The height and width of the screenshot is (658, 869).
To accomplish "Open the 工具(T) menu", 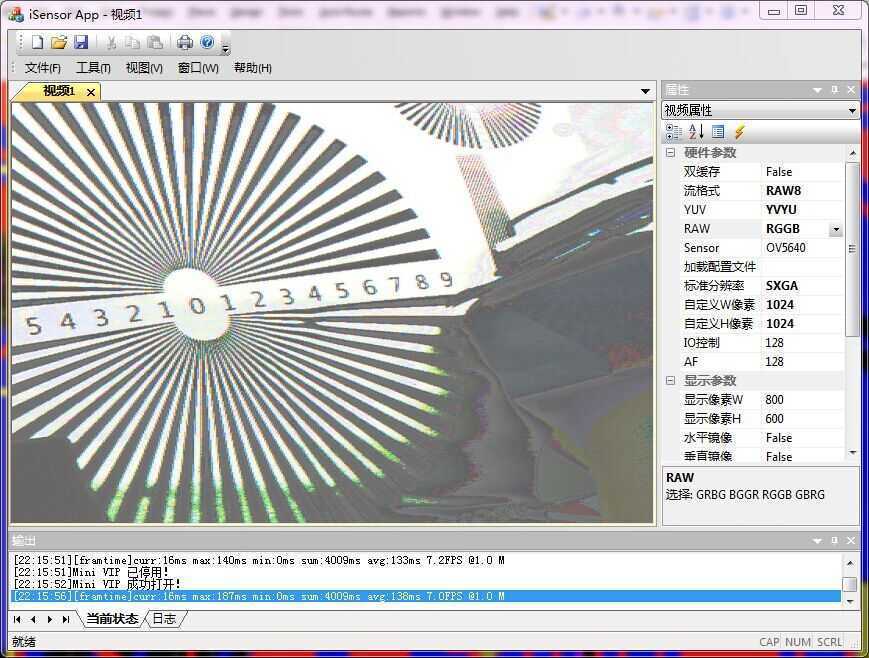I will tap(93, 68).
